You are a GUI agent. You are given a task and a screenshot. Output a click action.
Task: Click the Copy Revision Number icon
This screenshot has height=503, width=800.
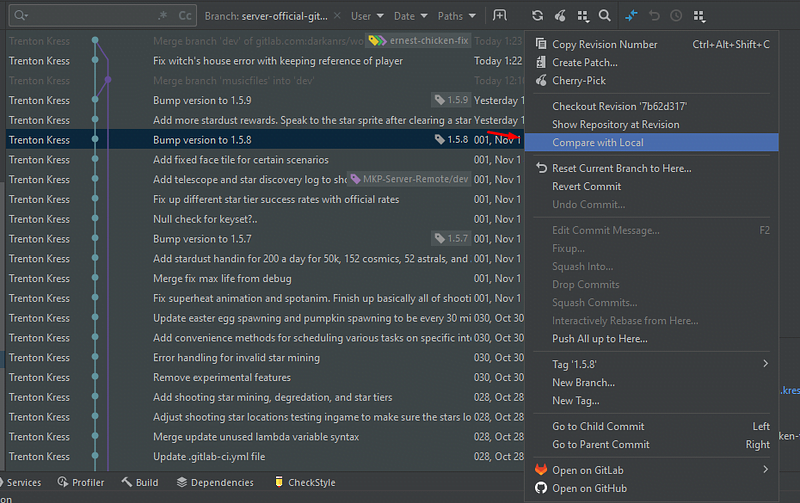pos(541,44)
